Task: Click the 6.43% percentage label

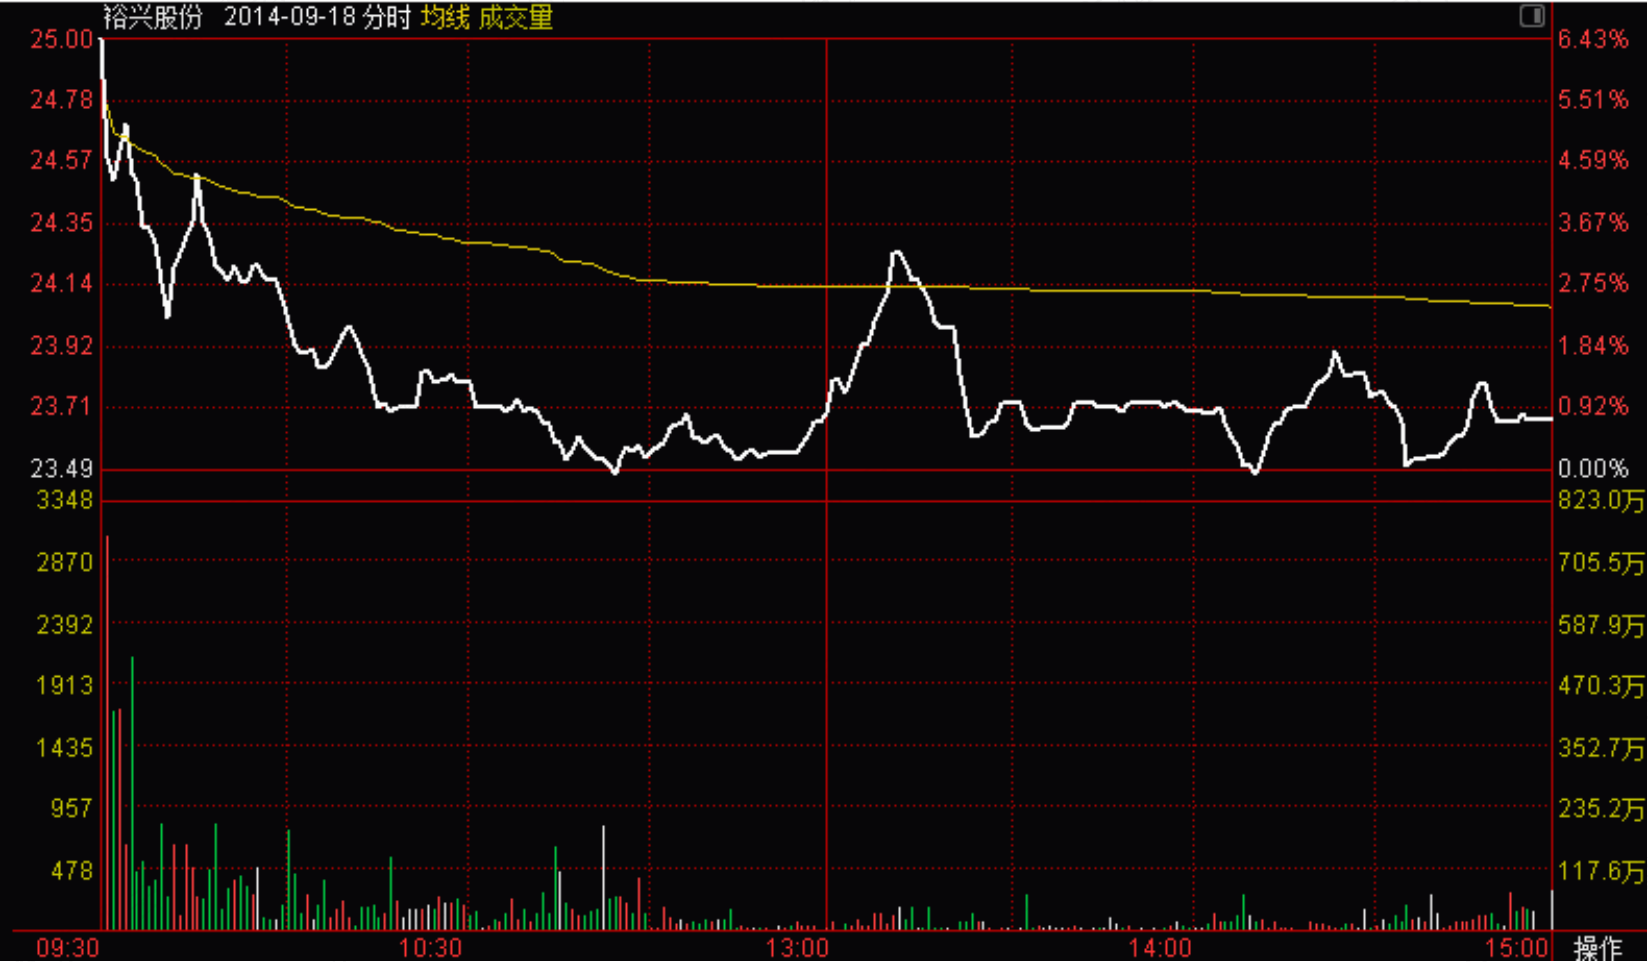Action: coord(1594,39)
